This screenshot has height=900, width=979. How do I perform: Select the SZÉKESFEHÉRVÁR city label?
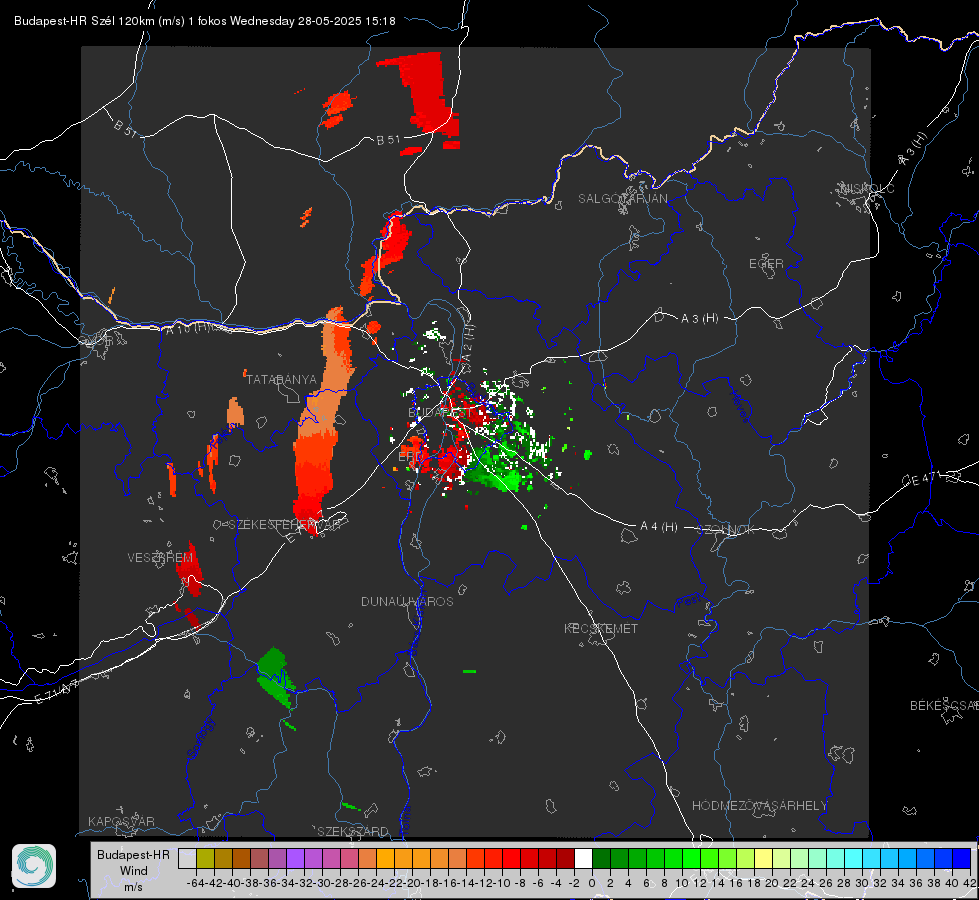tap(285, 525)
